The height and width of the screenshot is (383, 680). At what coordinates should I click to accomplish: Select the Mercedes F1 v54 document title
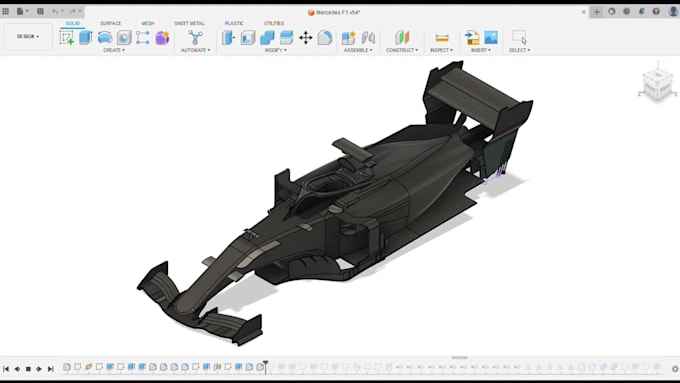pos(338,12)
